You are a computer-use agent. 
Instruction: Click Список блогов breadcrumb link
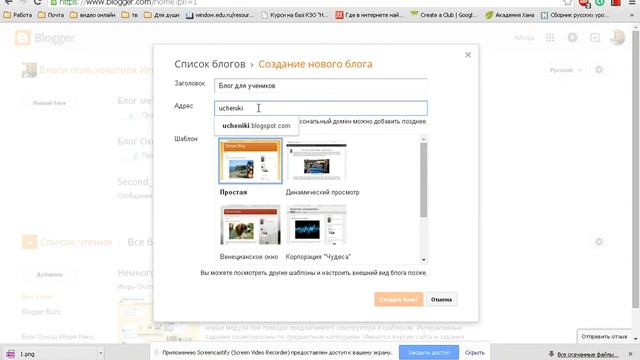[210, 64]
